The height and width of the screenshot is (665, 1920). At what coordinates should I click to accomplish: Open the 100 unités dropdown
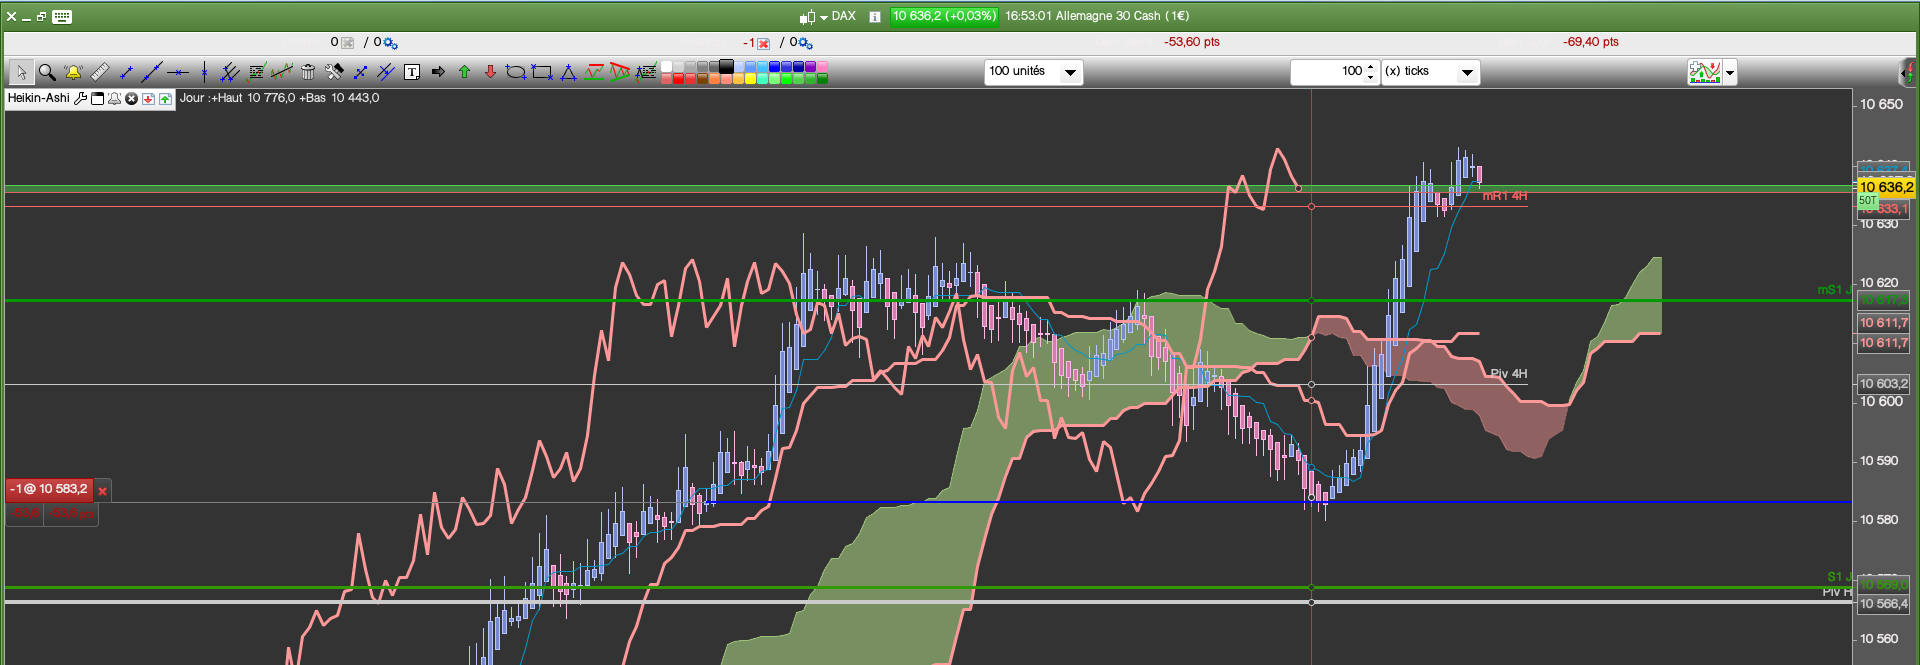click(1034, 72)
